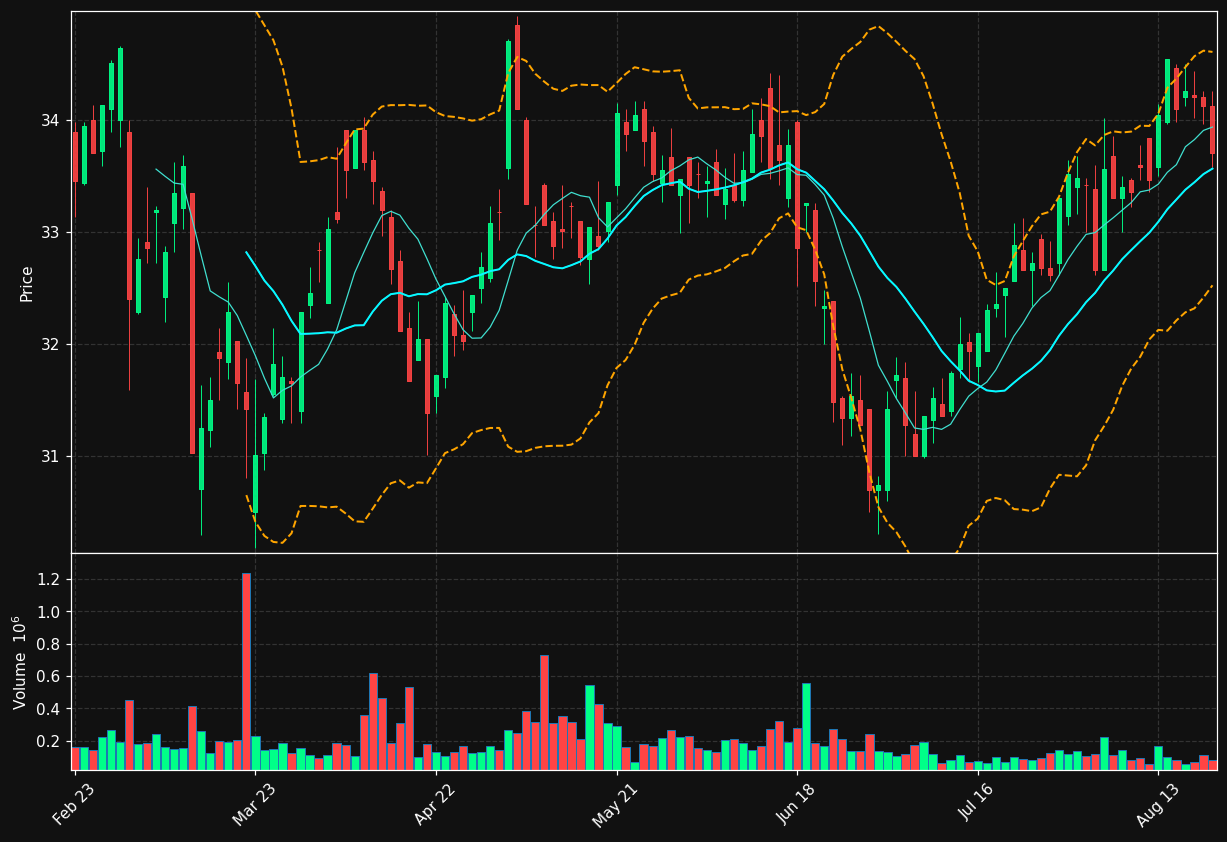The image size is (1227, 842).
Task: Click the price axis value 34
Action: click(x=49, y=121)
